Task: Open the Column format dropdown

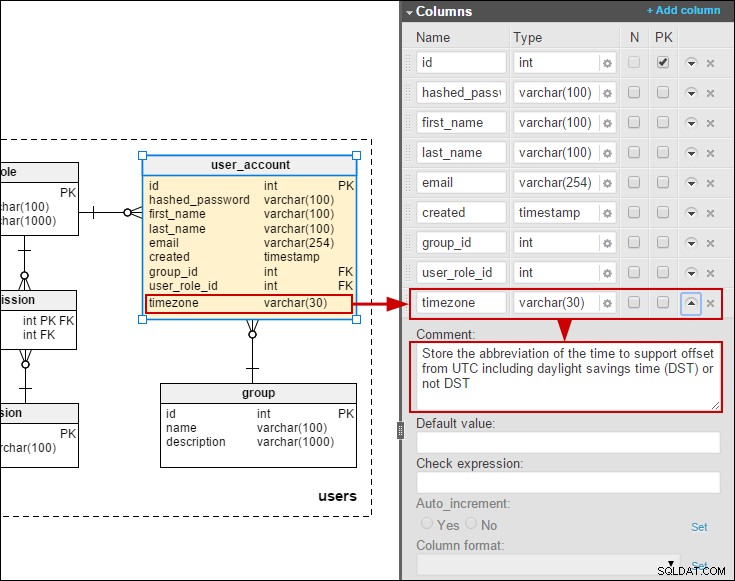Action: pos(548,565)
